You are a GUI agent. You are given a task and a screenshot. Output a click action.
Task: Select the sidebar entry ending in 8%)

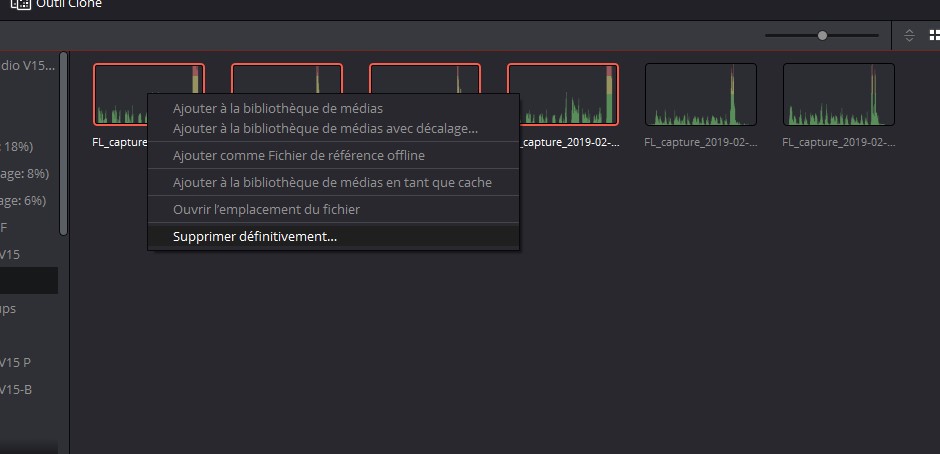(25, 173)
